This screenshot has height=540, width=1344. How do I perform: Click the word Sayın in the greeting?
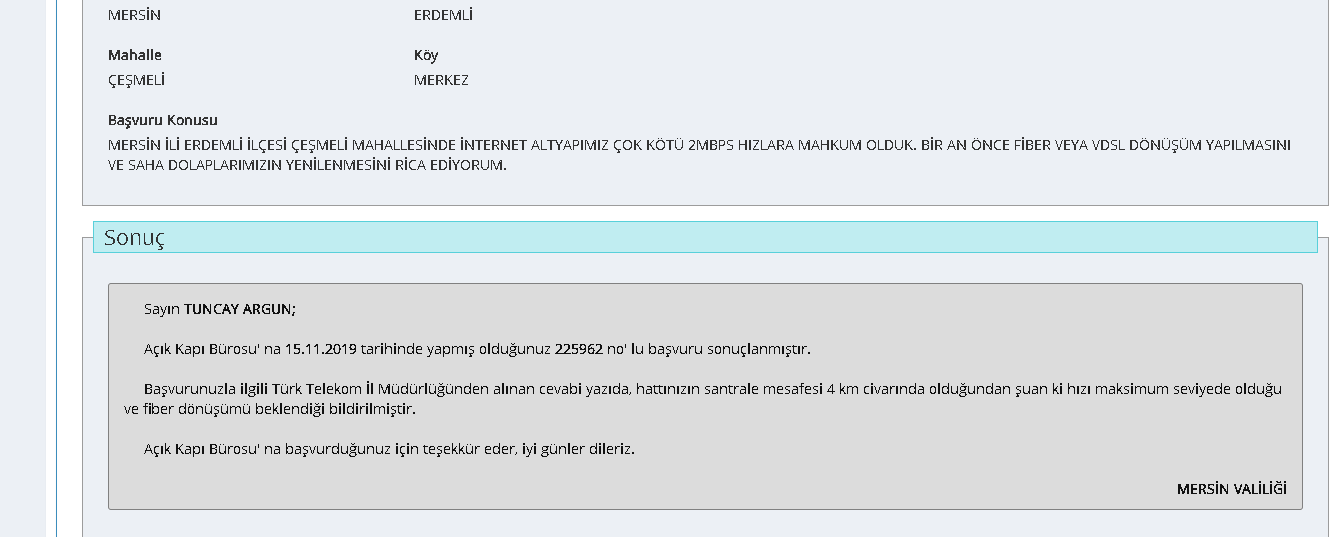point(162,309)
